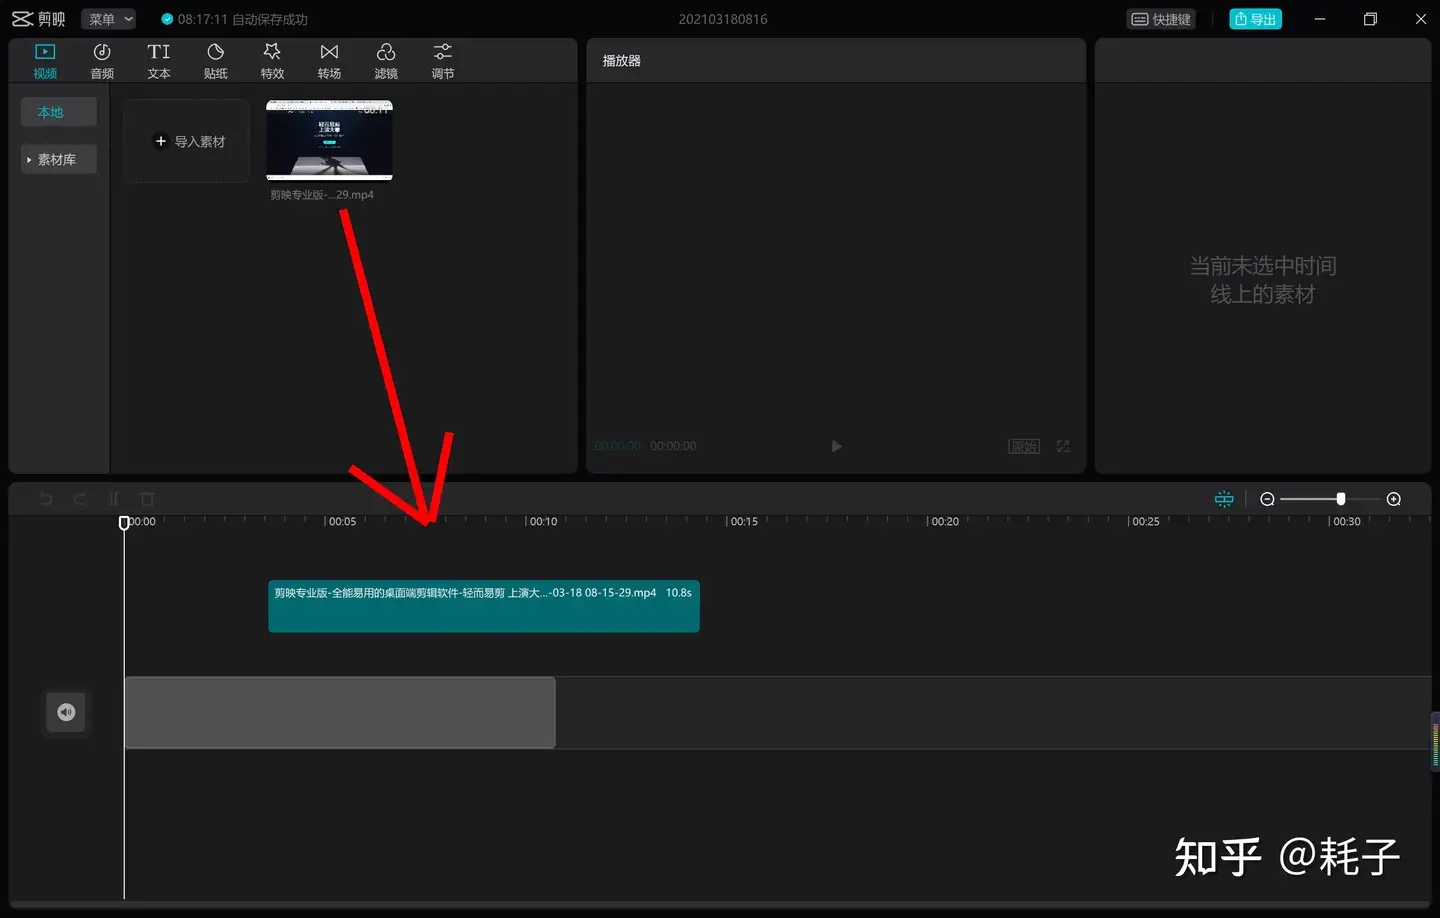The image size is (1440, 918).
Task: Click the timeline zoom slider handle
Action: [x=1341, y=499]
